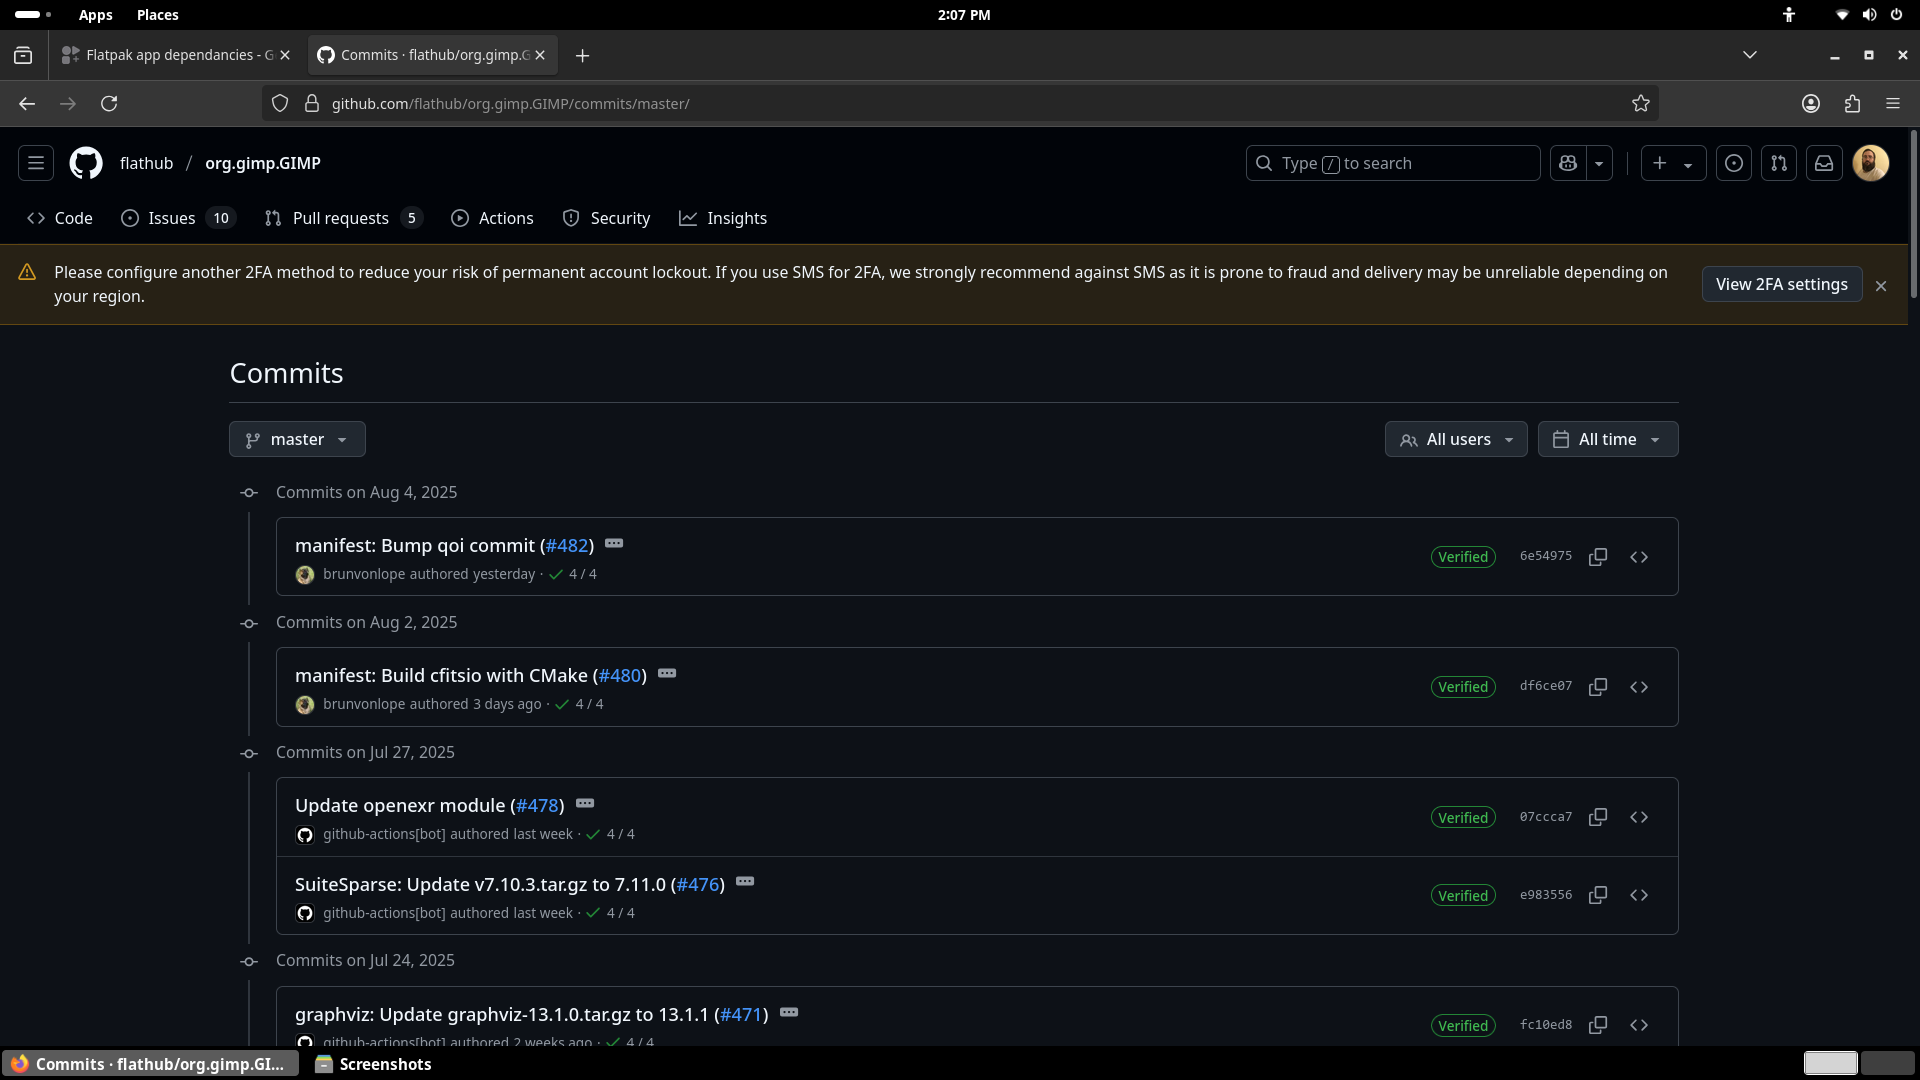Click the search input field
This screenshot has height=1080, width=1920.
(1392, 163)
